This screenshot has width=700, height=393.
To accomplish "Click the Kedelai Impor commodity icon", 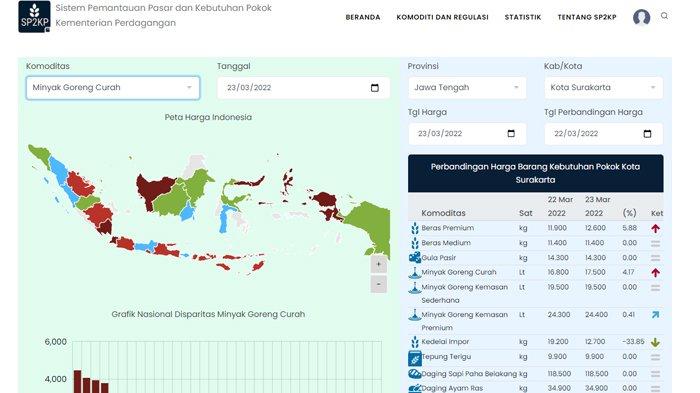I will 415,342.
